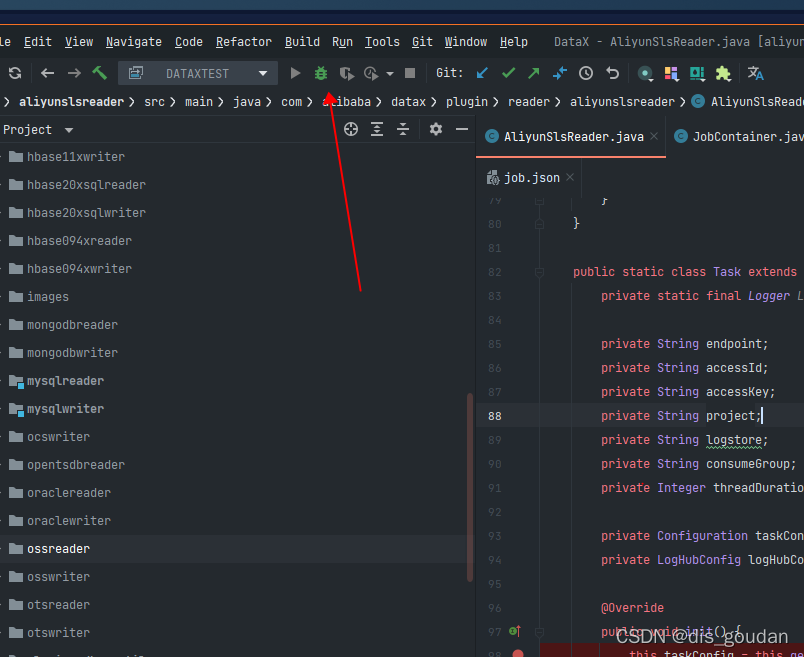Push commits with the green arrow

point(534,73)
